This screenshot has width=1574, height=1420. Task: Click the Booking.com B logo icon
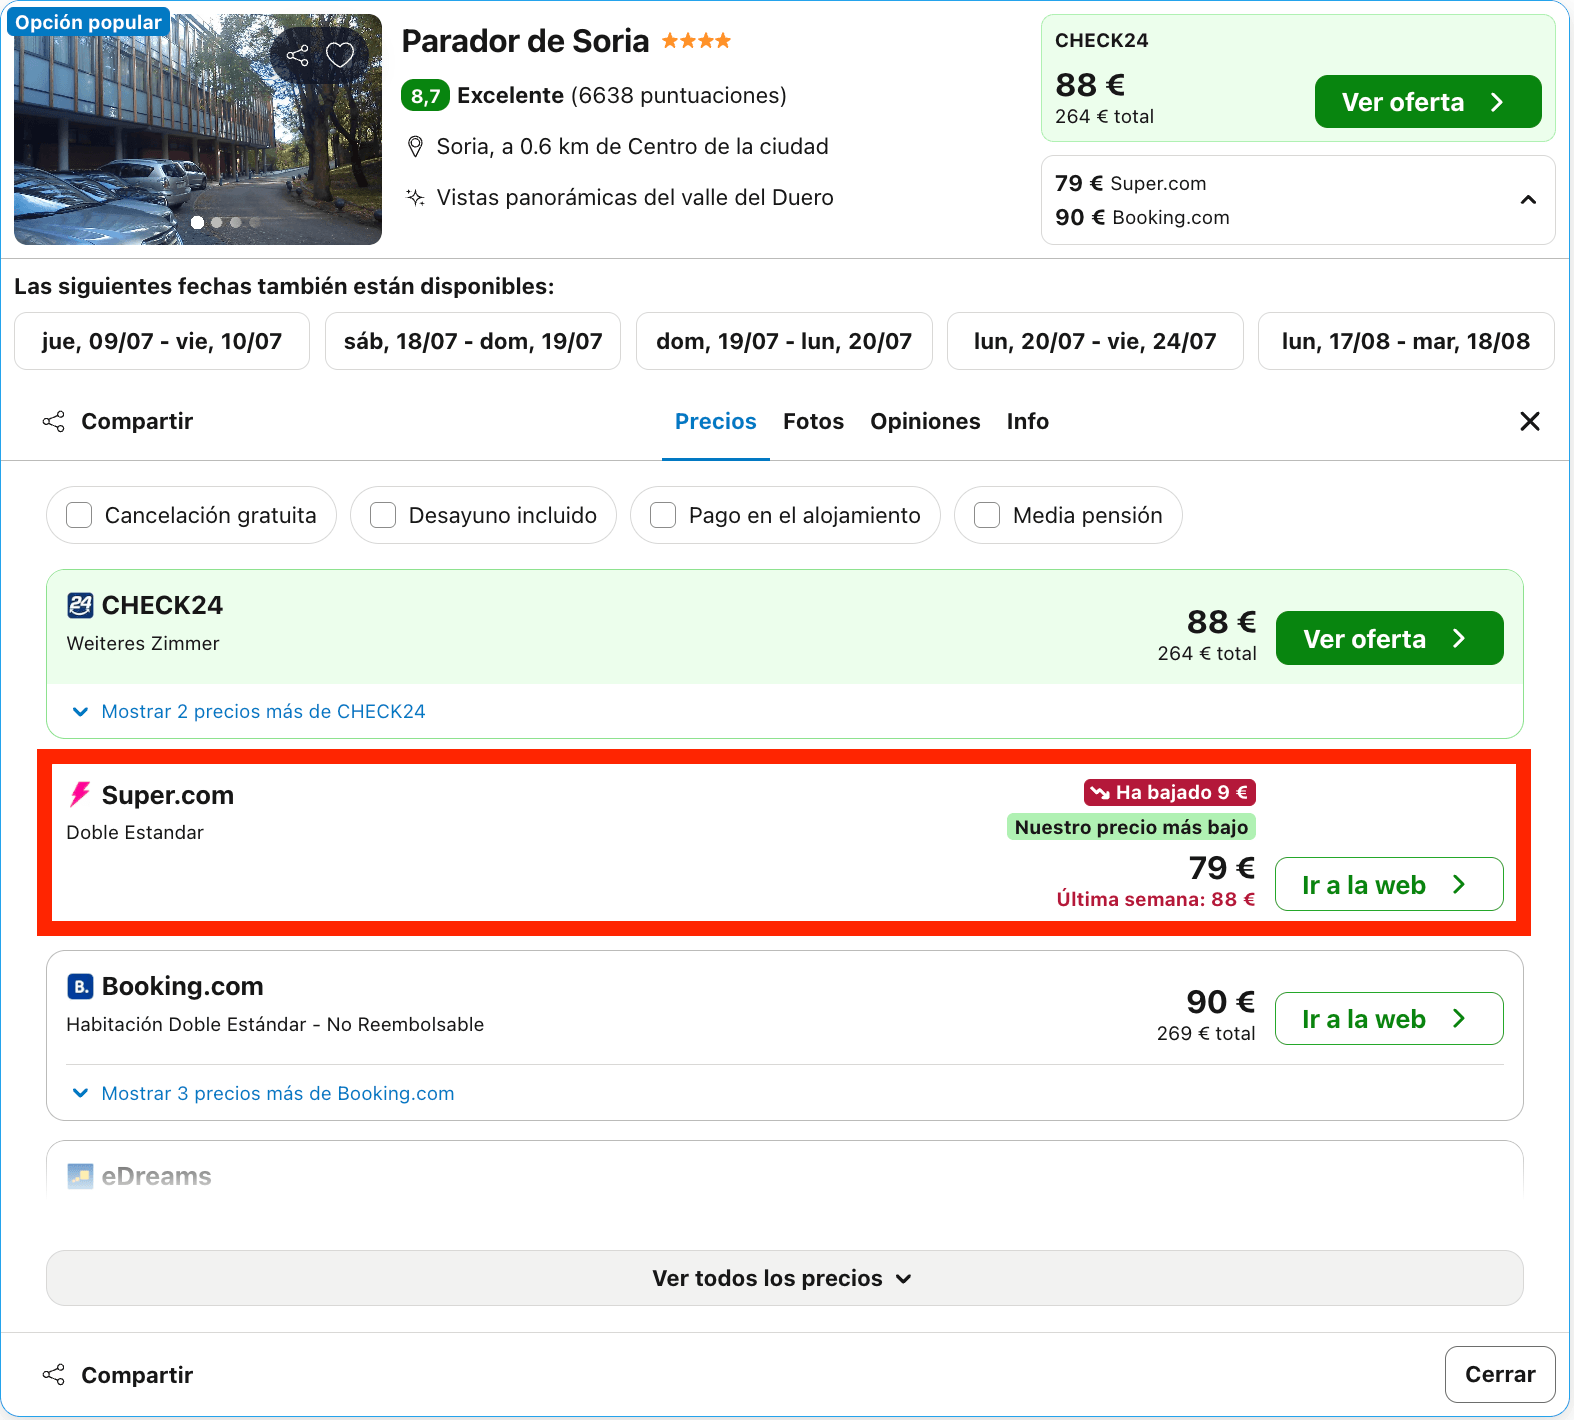(x=80, y=986)
